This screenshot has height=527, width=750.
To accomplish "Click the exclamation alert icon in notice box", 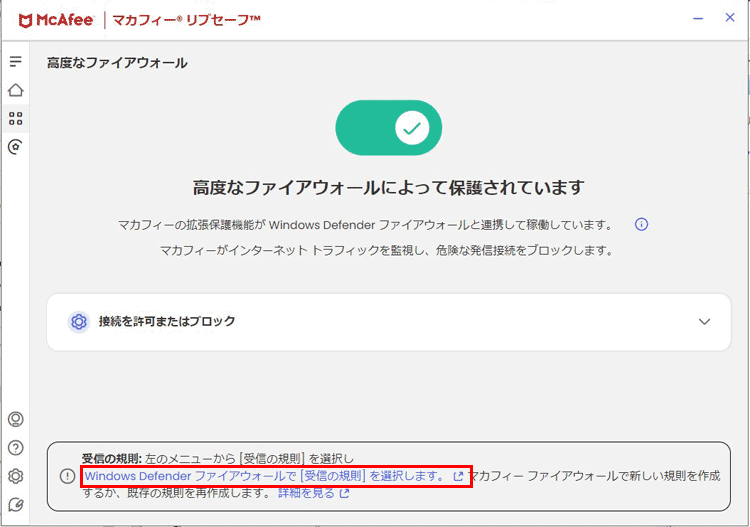I will tap(67, 476).
